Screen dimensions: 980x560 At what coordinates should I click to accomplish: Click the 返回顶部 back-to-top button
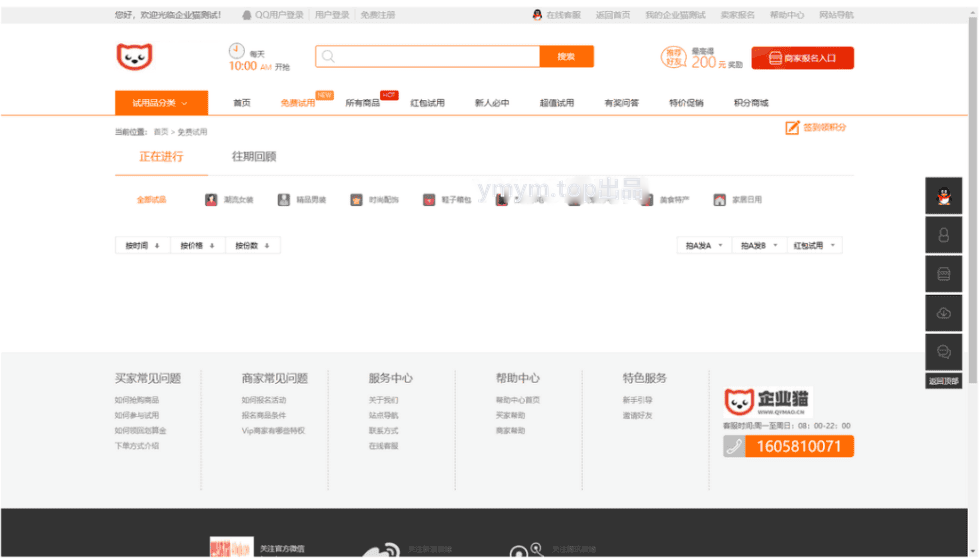coord(944,381)
